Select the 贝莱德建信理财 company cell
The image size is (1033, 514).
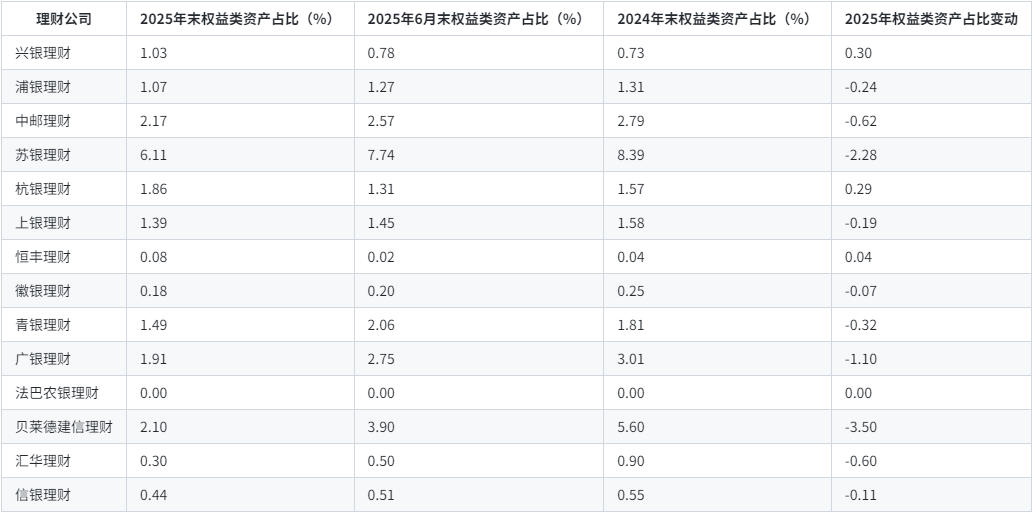coord(65,427)
